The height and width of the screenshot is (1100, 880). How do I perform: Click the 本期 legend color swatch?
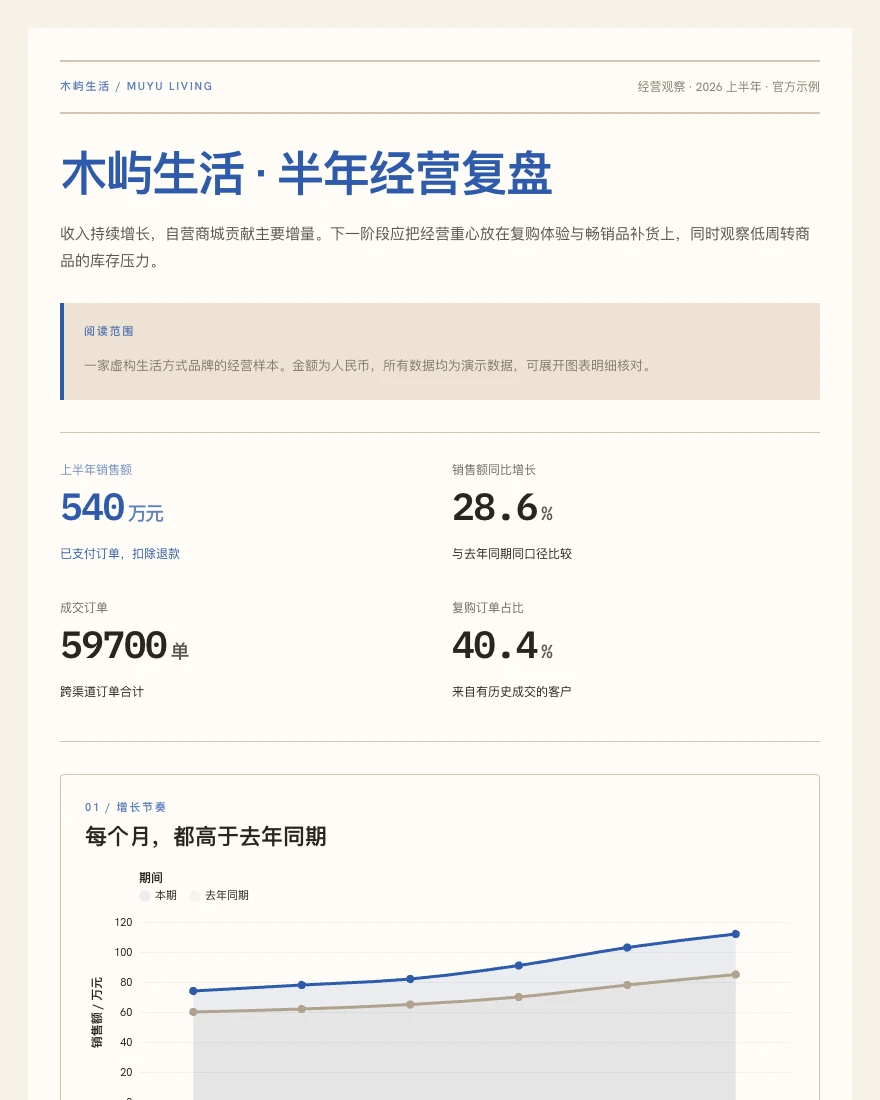(145, 896)
